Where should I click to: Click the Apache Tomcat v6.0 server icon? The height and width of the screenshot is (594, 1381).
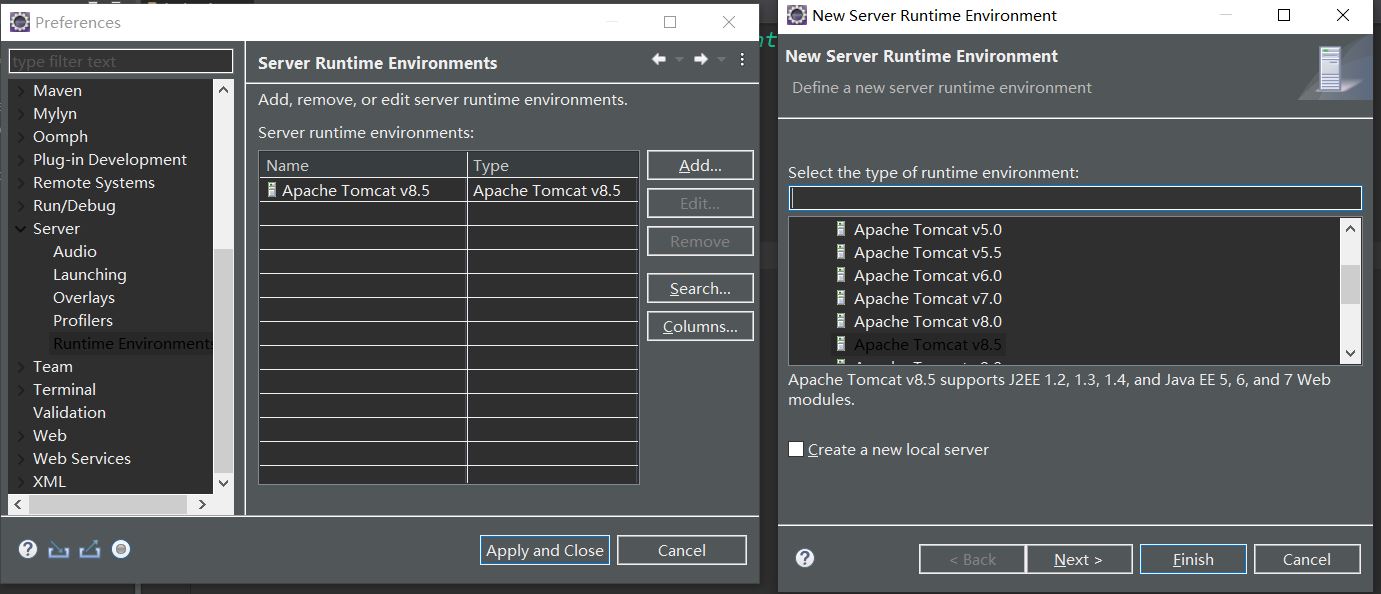(841, 275)
